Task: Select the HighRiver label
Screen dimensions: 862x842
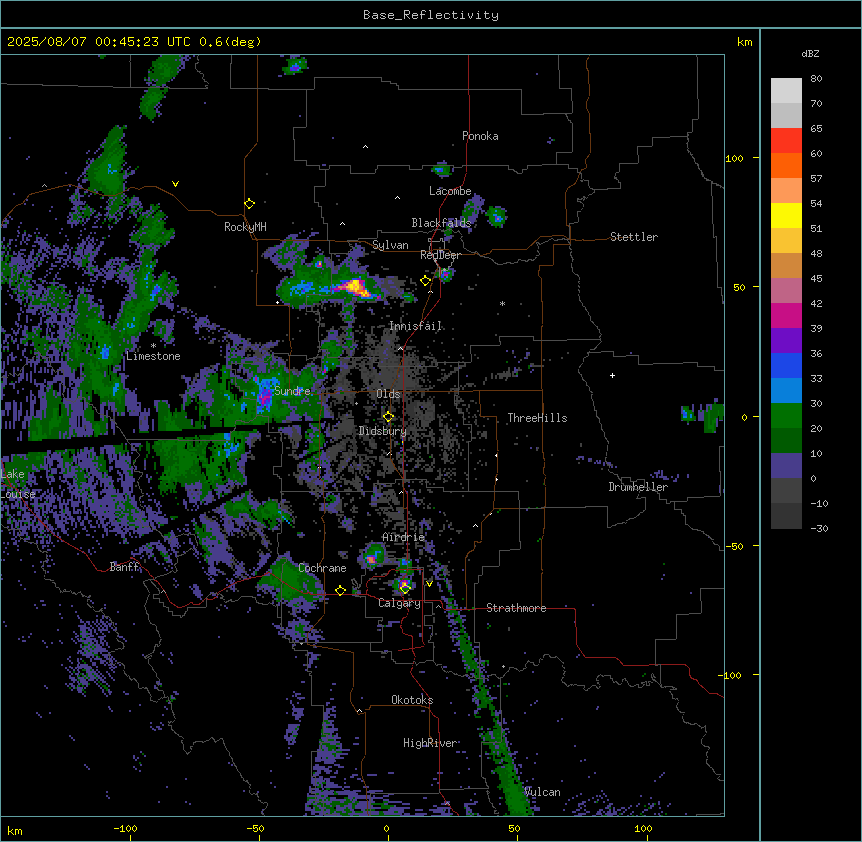Action: coord(429,743)
